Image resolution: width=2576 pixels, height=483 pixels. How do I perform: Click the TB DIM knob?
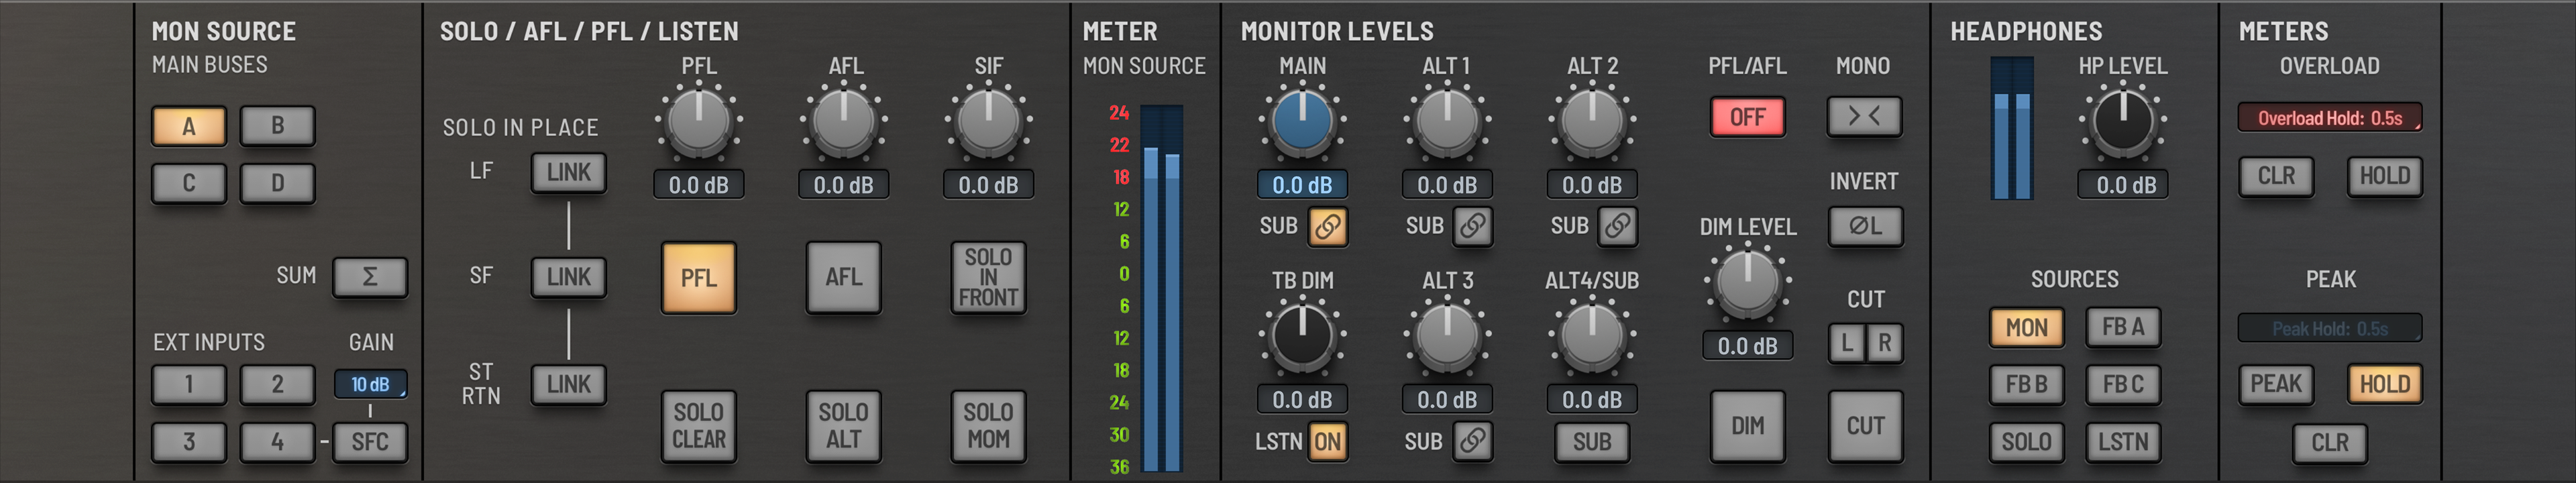click(x=1302, y=337)
